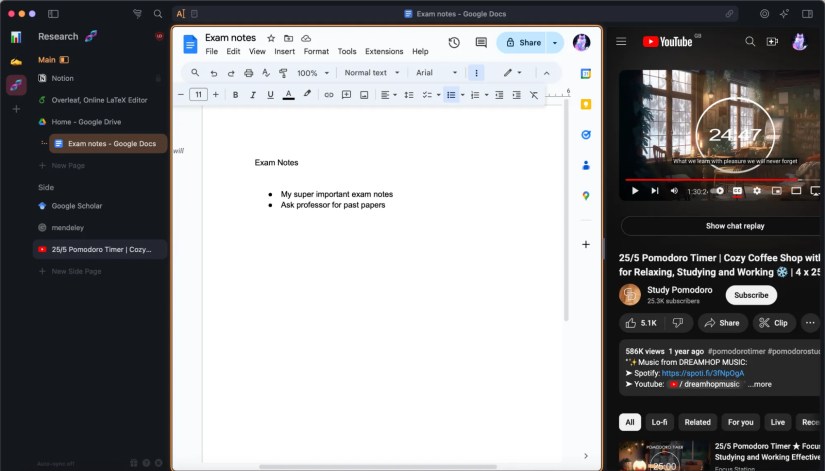Click the redo icon in Docs toolbar
The height and width of the screenshot is (471, 825).
pos(231,73)
